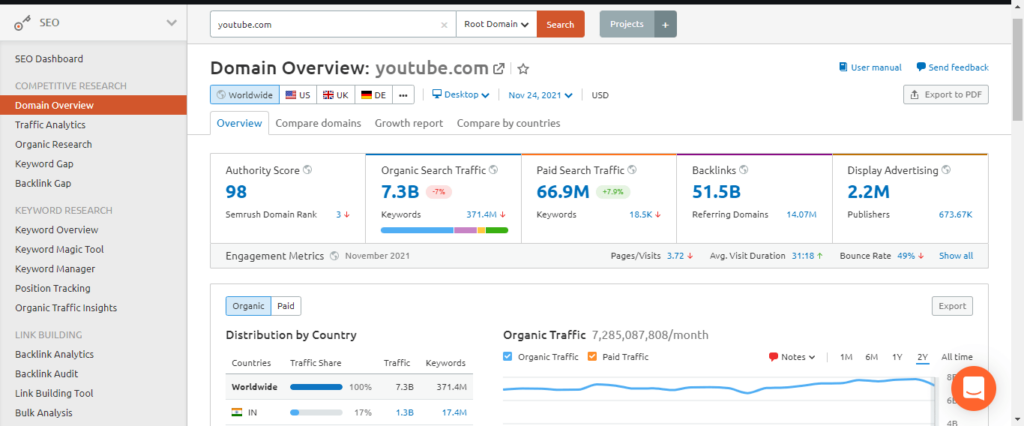This screenshot has width=1024, height=426.
Task: Switch distribution to Organic
Action: (x=248, y=306)
